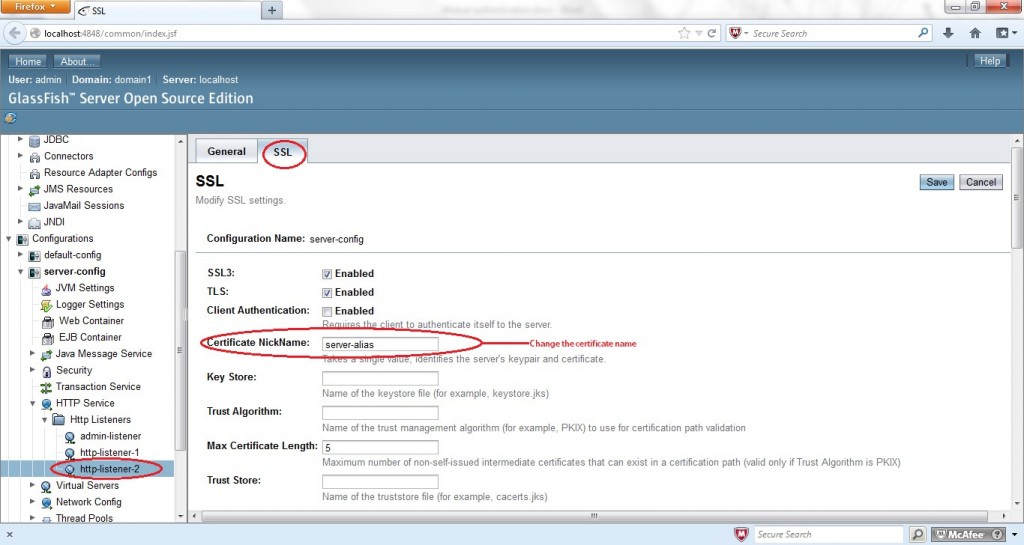Click the HTTP Service globe icon

(46, 403)
